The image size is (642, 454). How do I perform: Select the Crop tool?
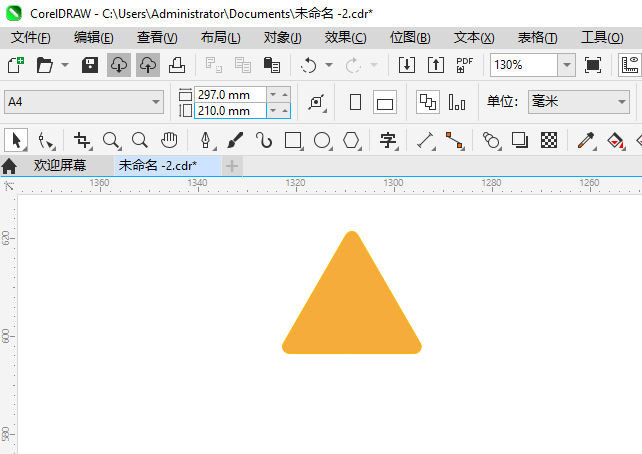pos(82,140)
